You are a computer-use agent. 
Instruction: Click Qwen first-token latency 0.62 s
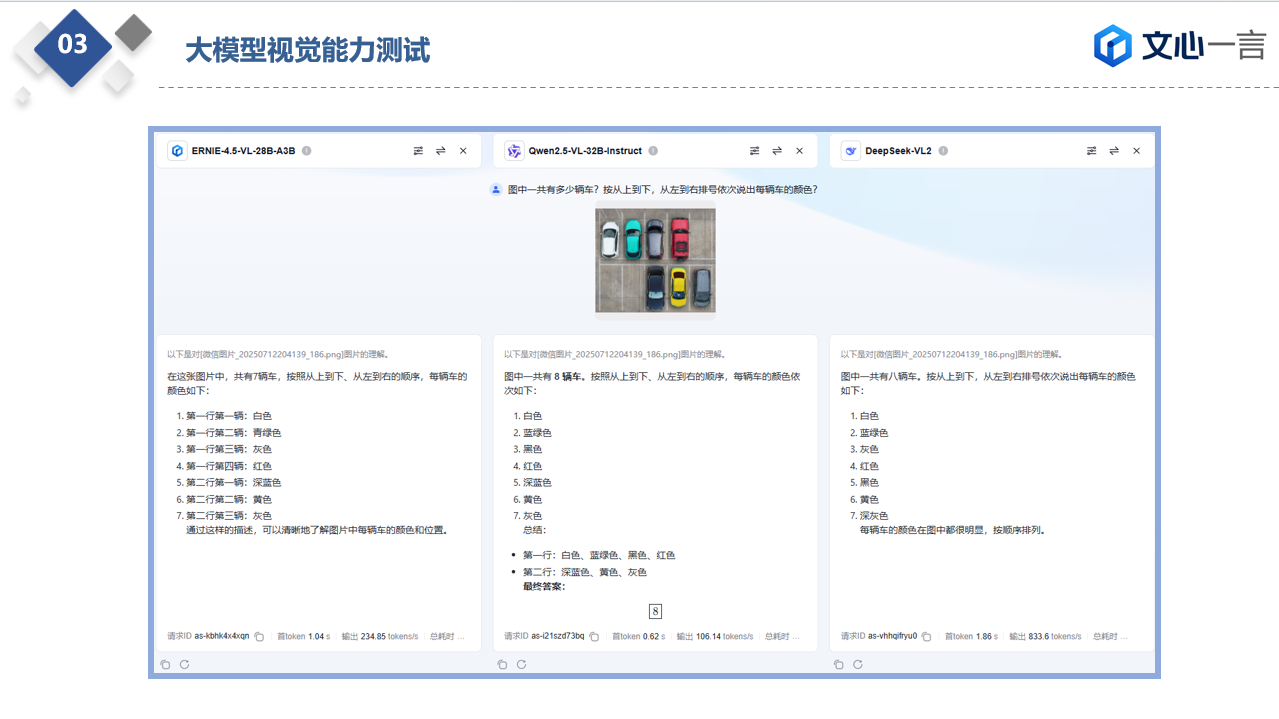(639, 636)
